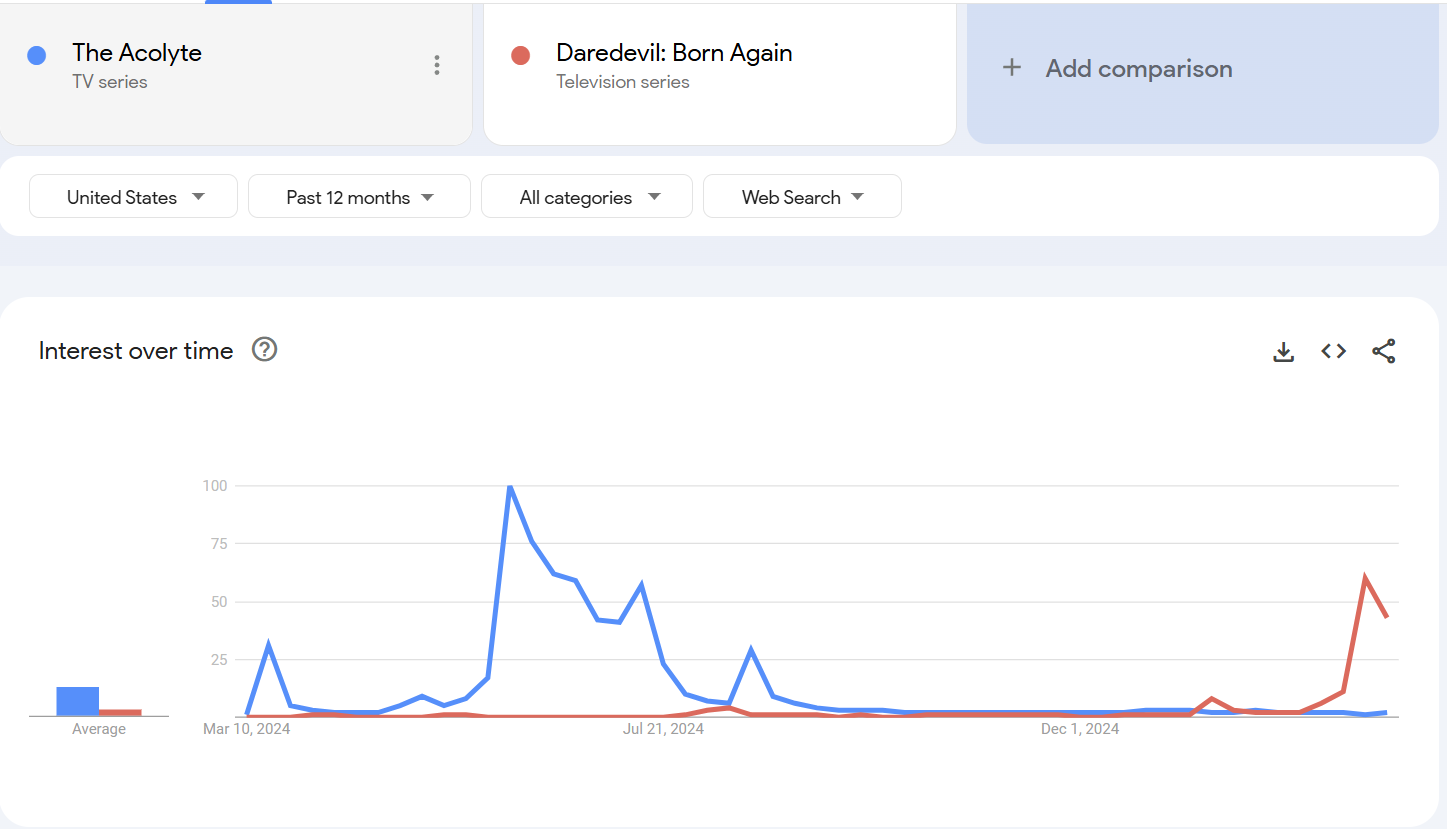Click the Television series subtitle under Daredevil
This screenshot has height=829, width=1447.
pos(623,82)
